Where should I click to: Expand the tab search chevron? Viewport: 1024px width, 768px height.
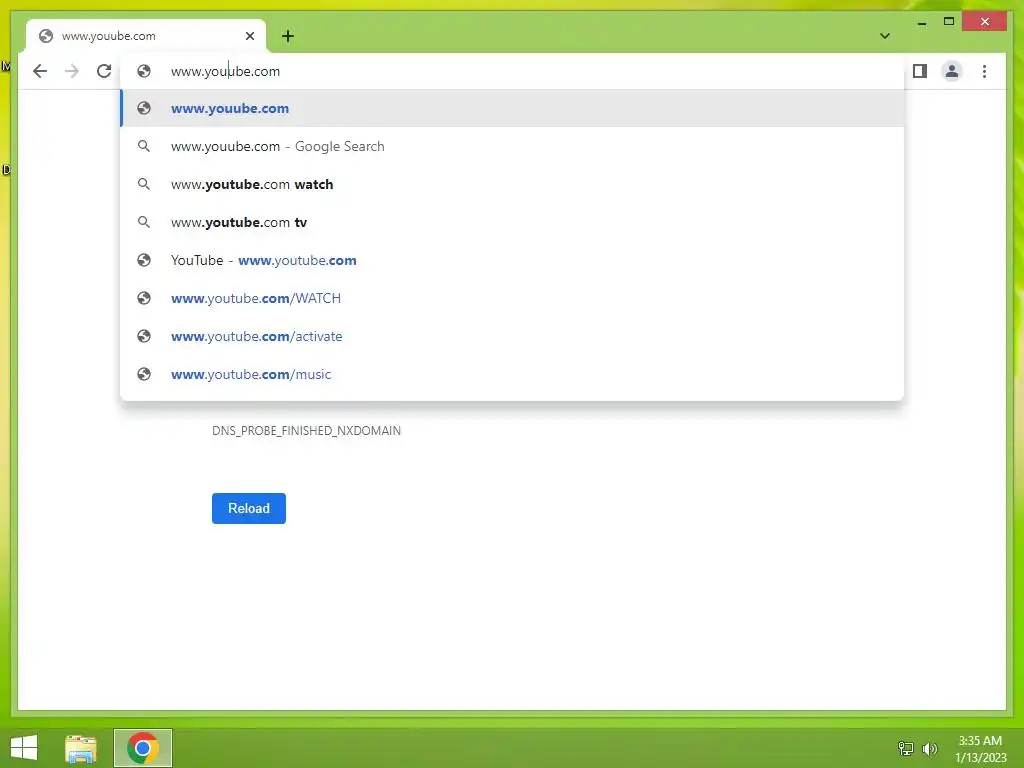[885, 36]
